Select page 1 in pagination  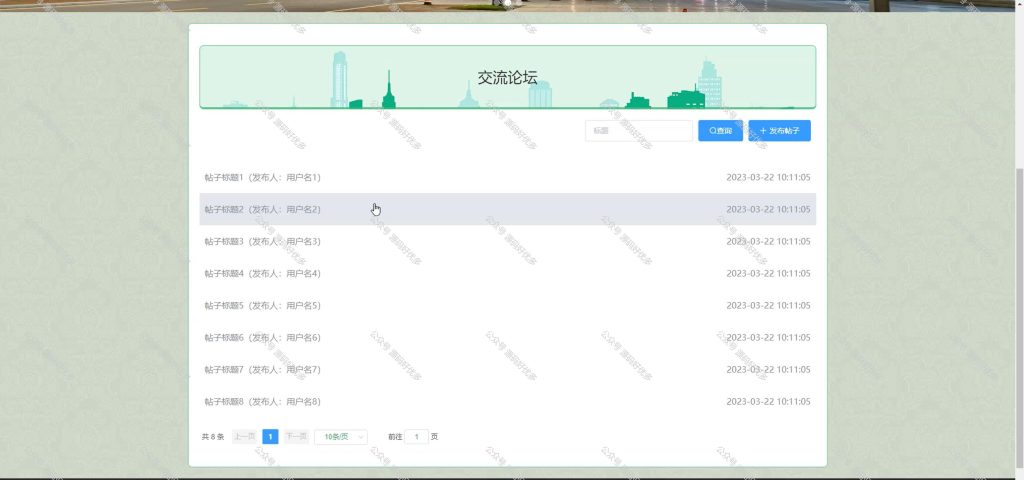click(x=270, y=437)
